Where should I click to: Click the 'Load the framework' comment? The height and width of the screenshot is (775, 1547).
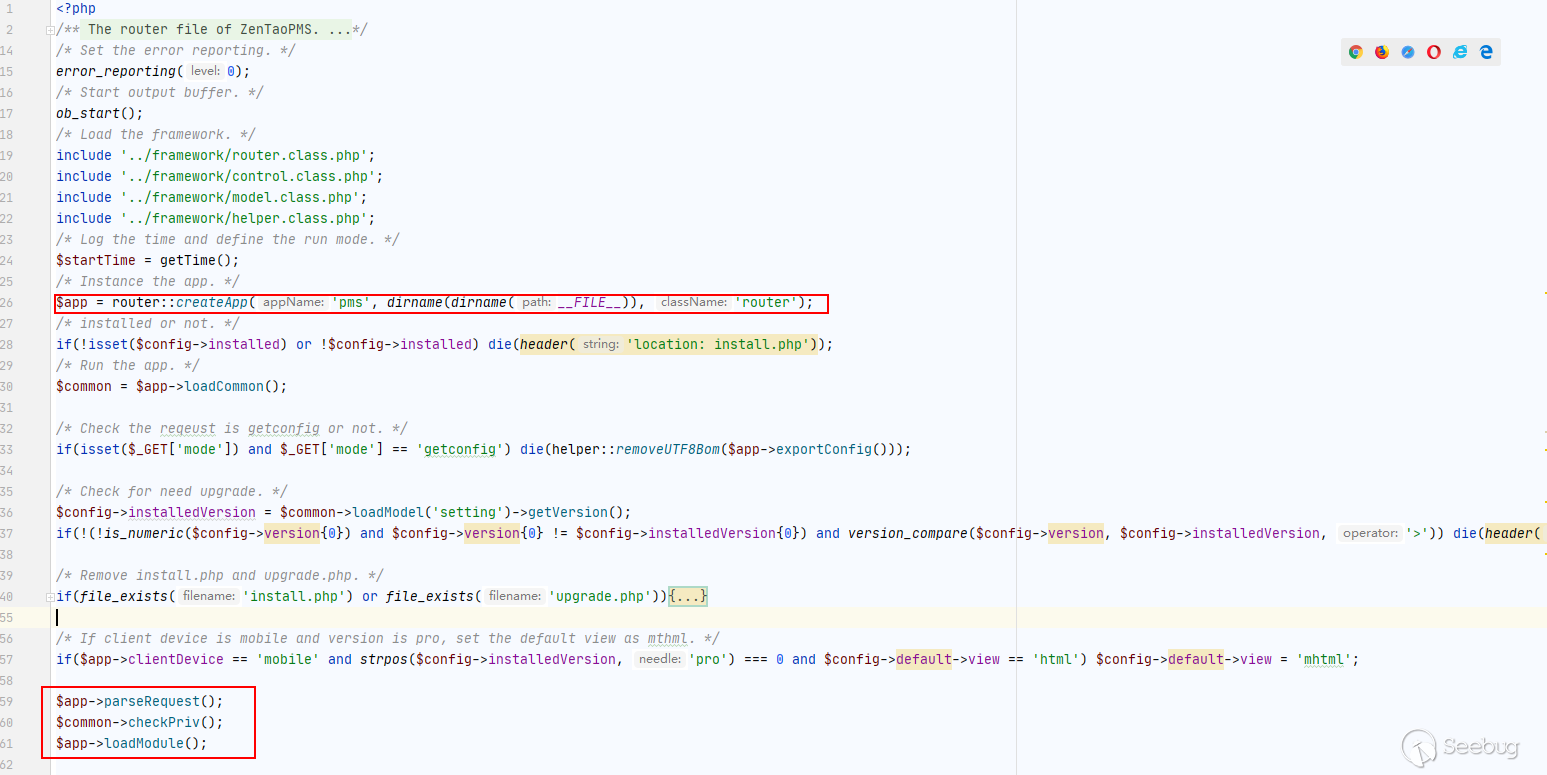coord(156,134)
